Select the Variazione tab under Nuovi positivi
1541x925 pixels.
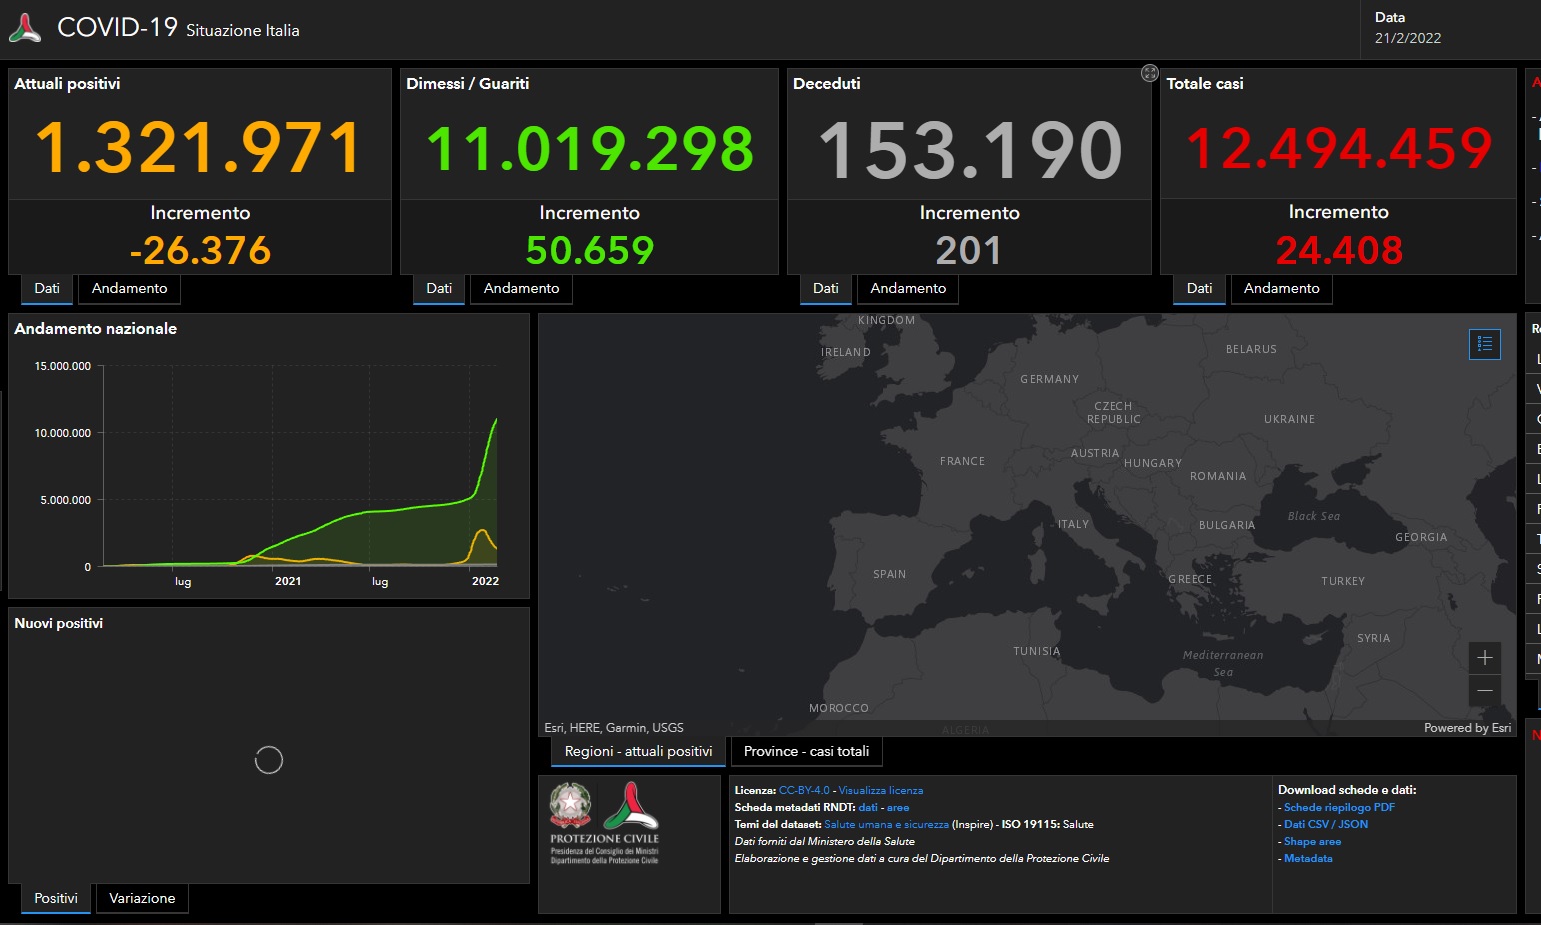click(142, 898)
